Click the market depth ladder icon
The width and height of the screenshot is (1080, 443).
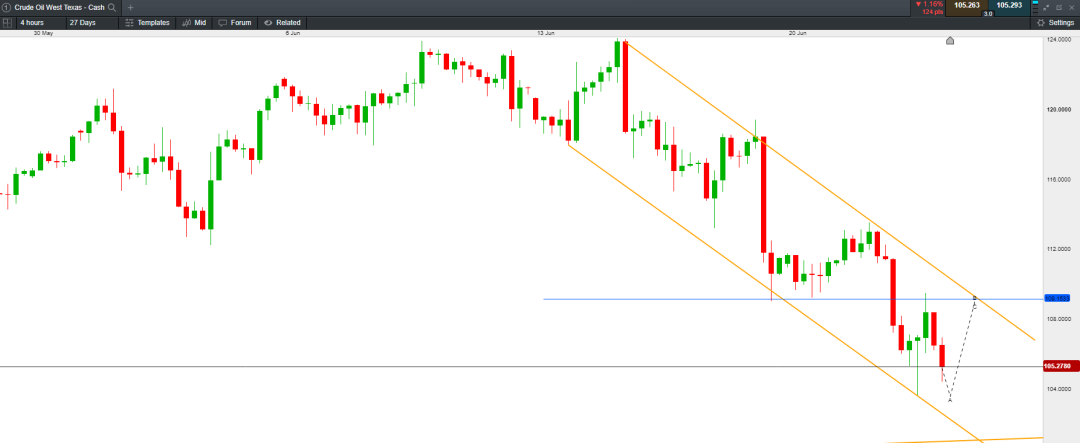coord(1033,7)
